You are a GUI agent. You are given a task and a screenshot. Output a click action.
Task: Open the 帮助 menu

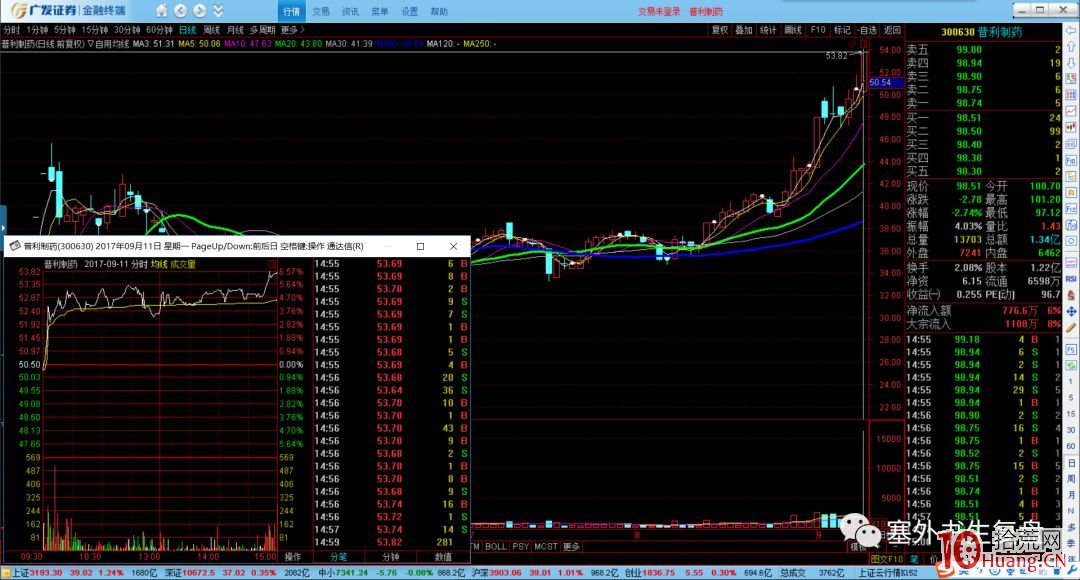coord(439,12)
